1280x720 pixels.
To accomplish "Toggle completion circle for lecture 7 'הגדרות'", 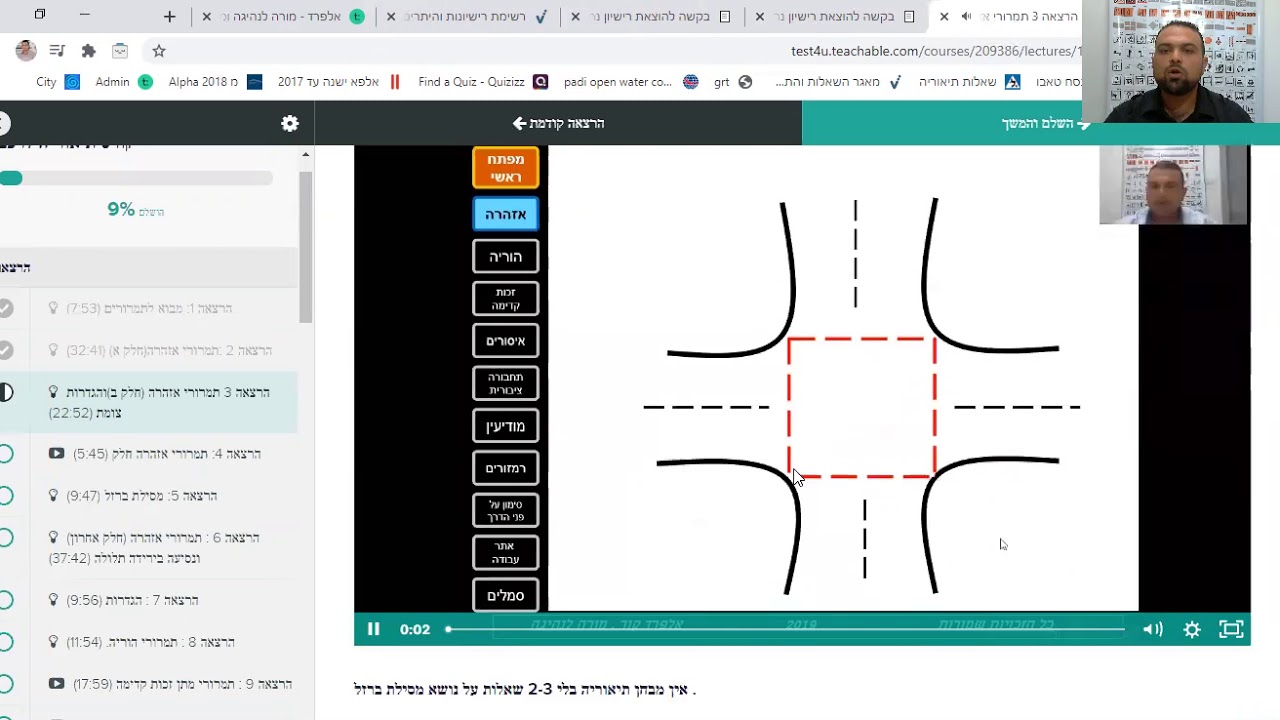I will coord(6,600).
